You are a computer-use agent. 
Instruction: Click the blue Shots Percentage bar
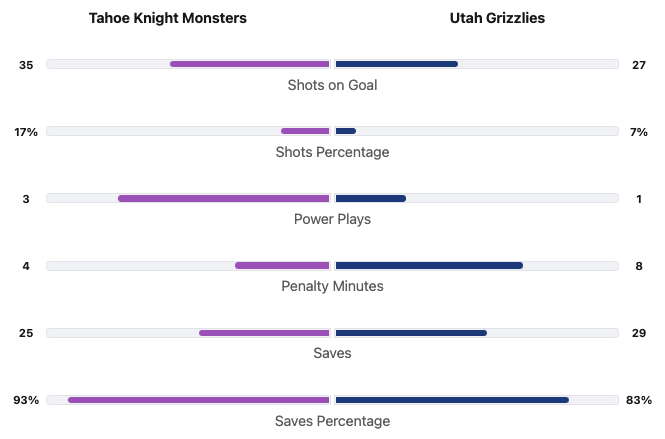click(x=346, y=131)
